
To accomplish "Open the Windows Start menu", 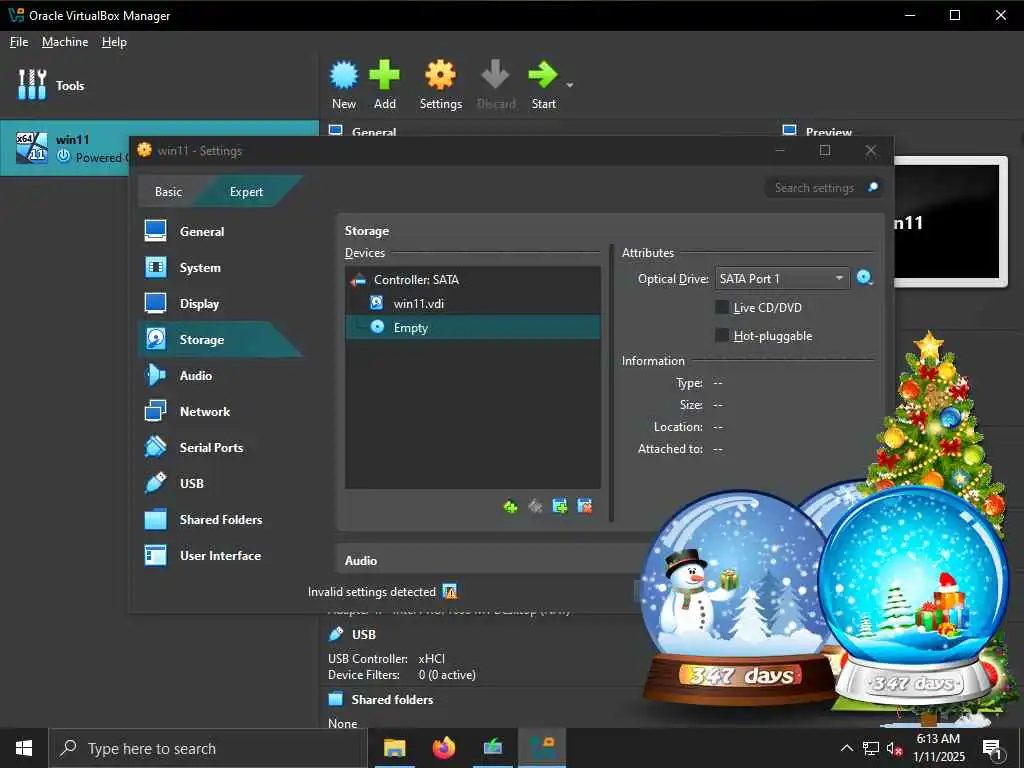I will tap(24, 748).
